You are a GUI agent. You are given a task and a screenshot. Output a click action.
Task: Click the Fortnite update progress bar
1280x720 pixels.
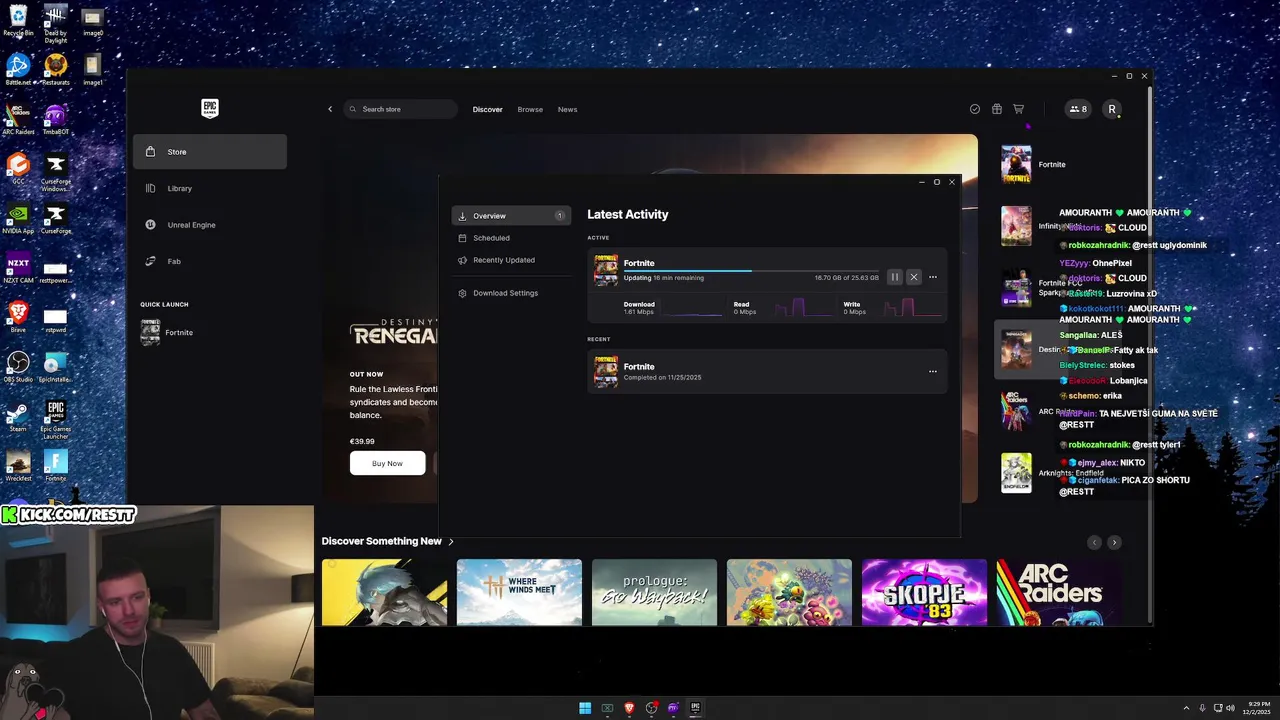pos(751,270)
